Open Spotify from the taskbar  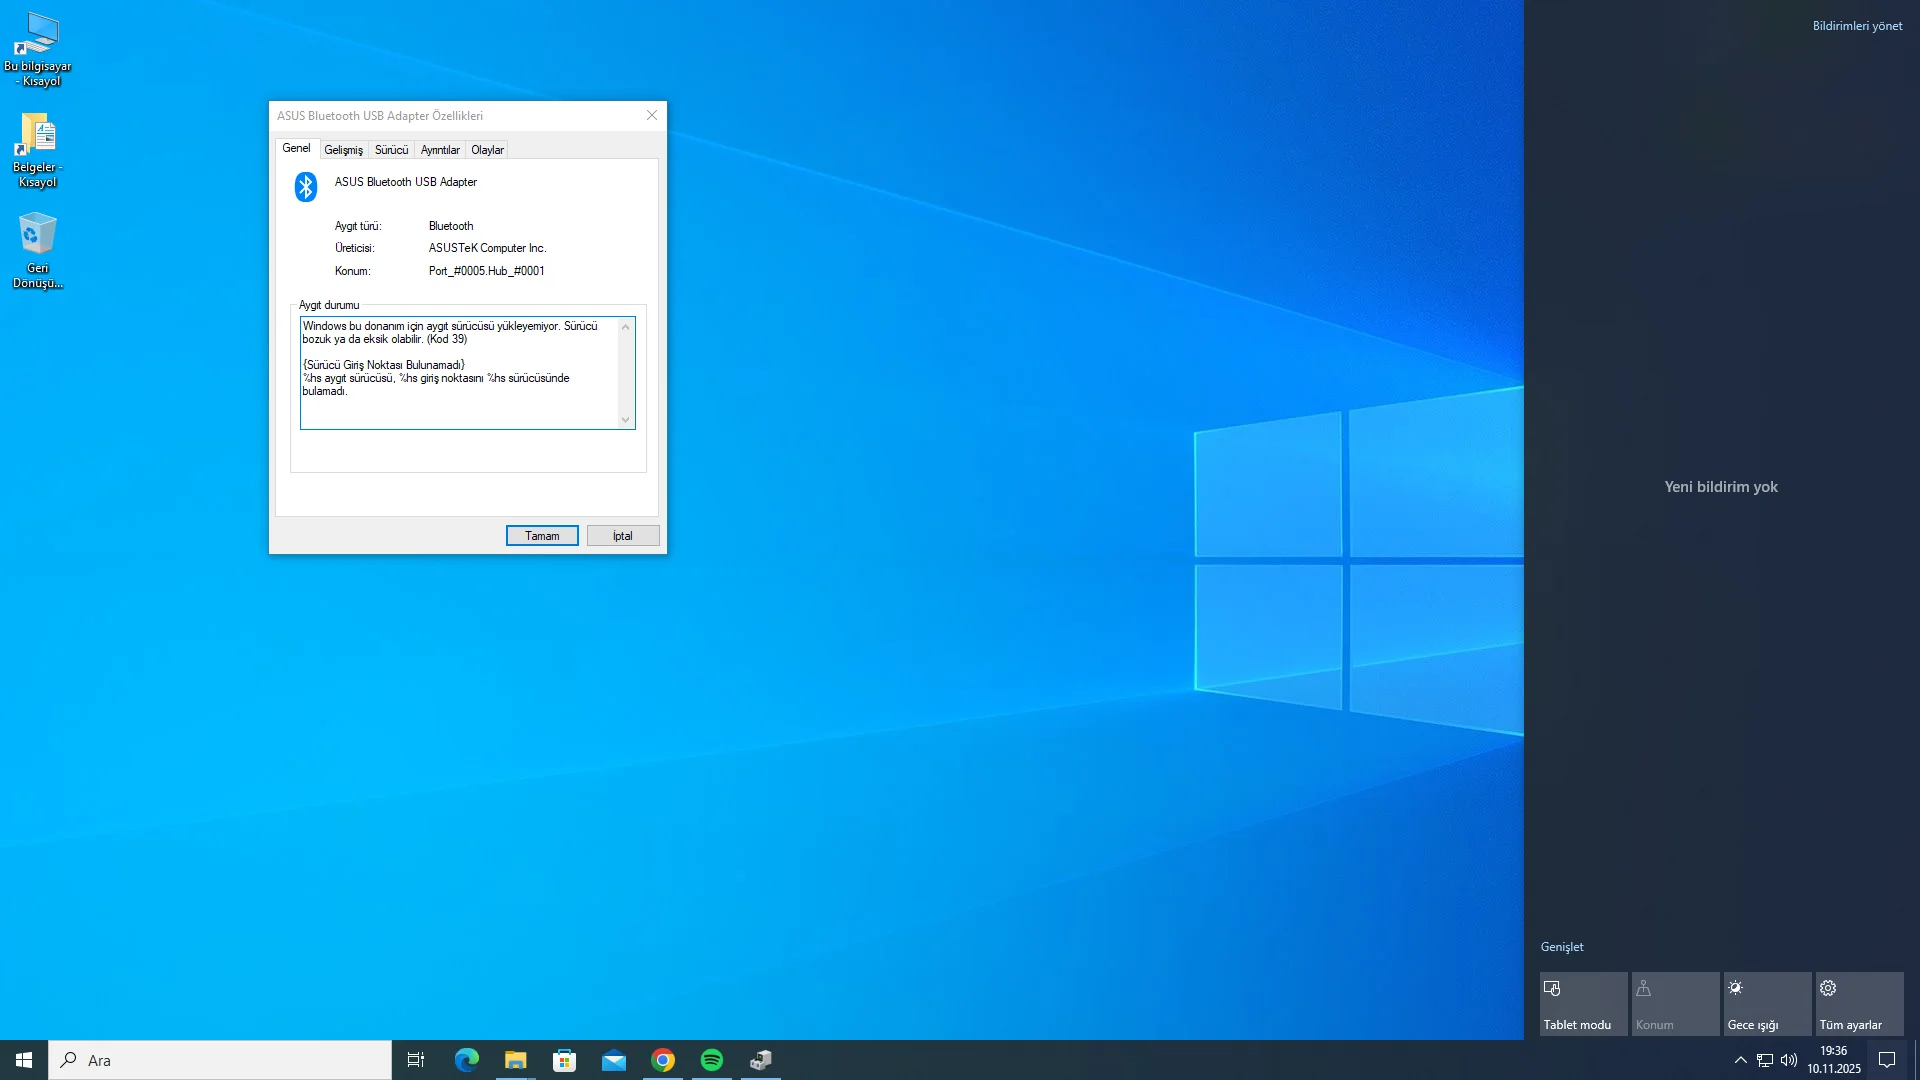point(712,1060)
